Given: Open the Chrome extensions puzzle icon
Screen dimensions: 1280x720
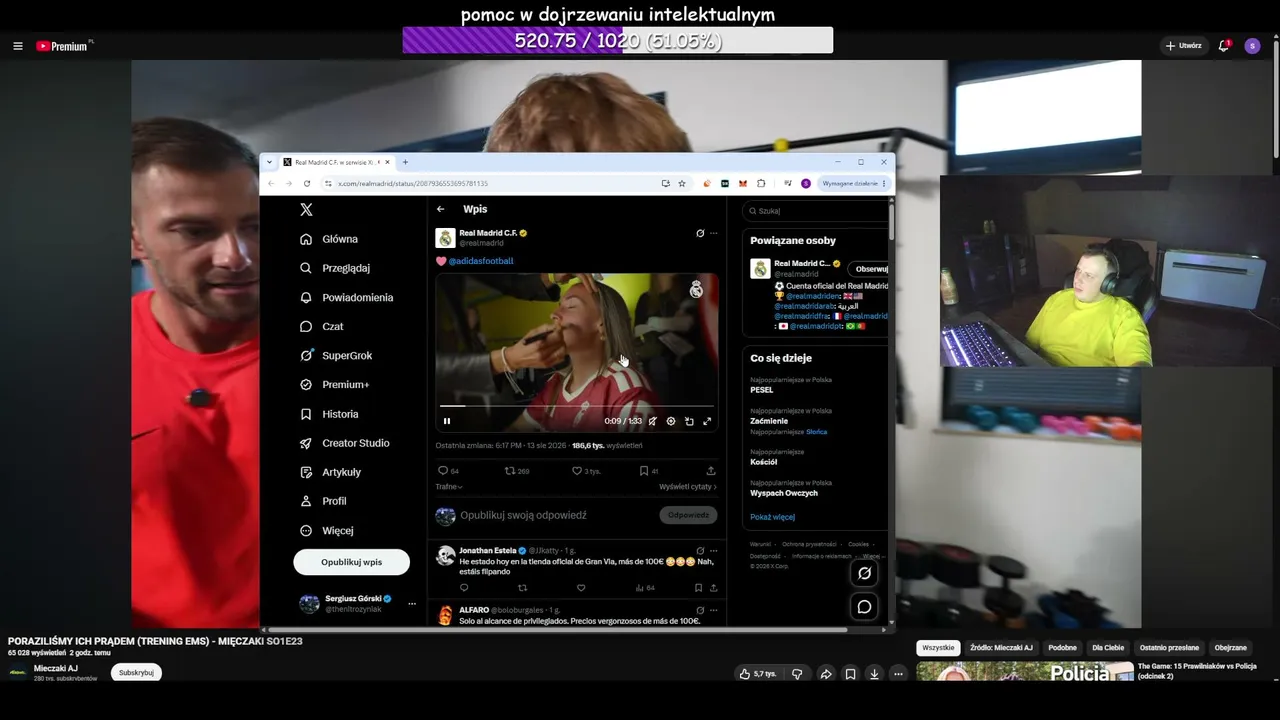Looking at the screenshot, I should click(761, 184).
